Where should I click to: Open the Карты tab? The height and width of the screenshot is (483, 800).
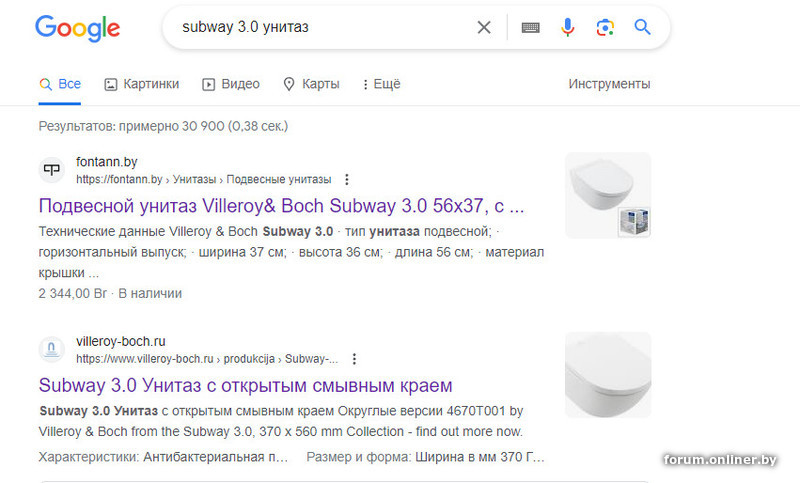pyautogui.click(x=311, y=84)
